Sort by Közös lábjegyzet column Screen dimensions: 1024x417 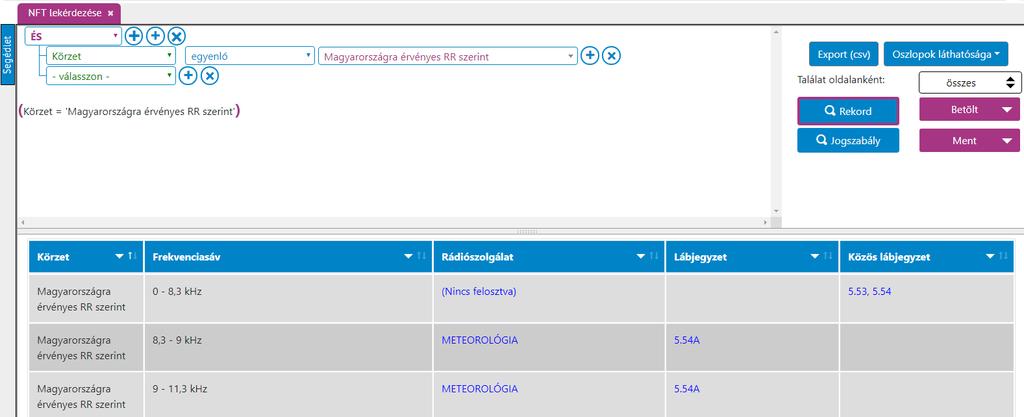point(1002,256)
